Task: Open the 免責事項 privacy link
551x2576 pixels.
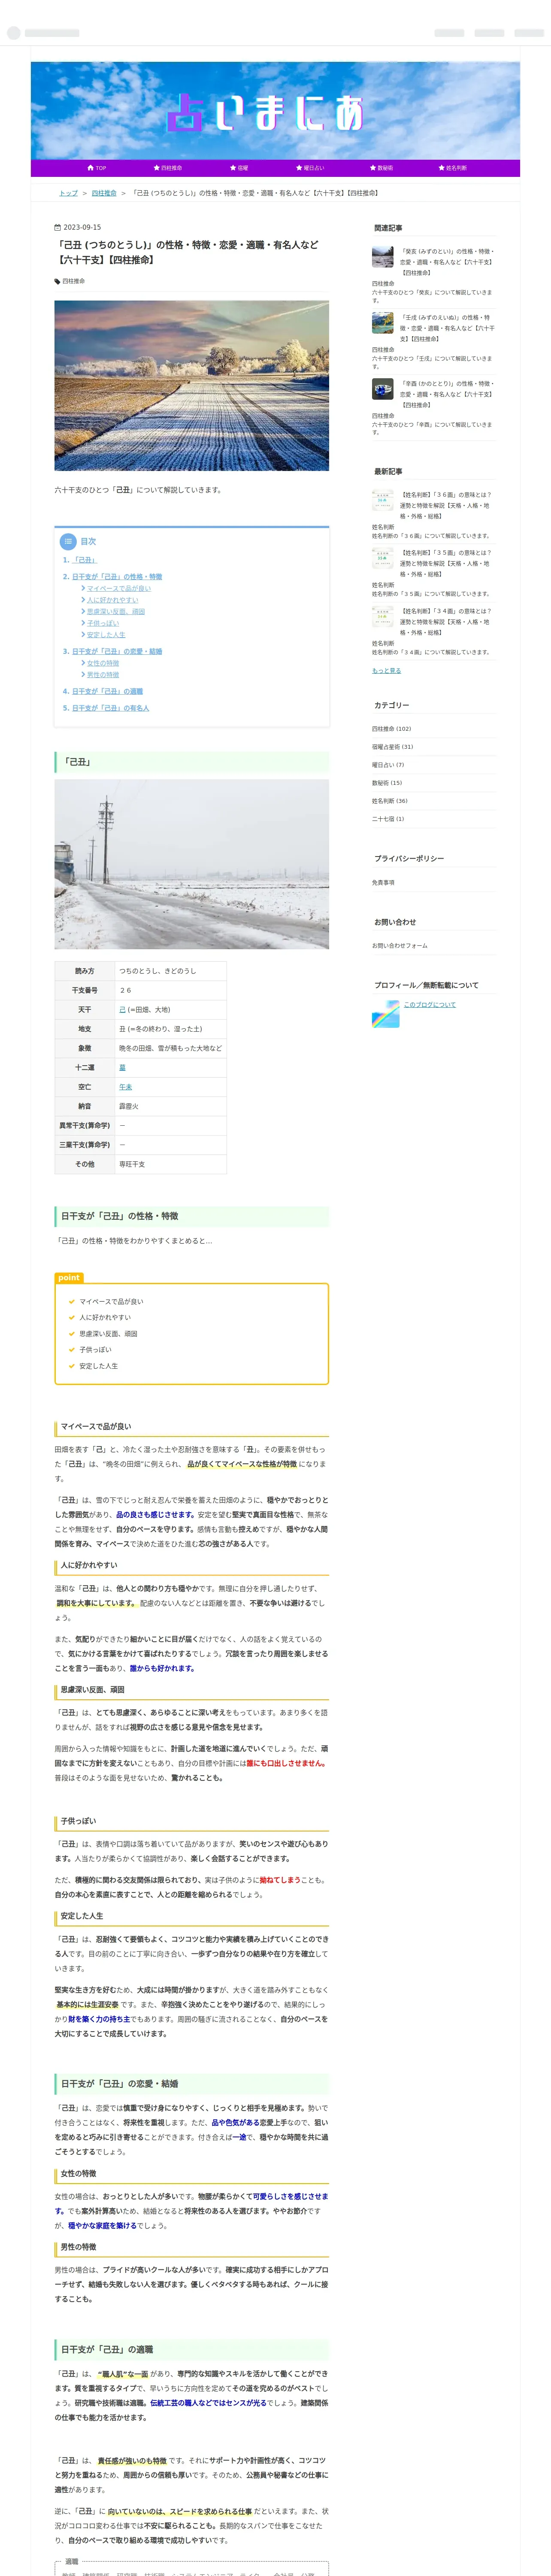Action: point(383,883)
